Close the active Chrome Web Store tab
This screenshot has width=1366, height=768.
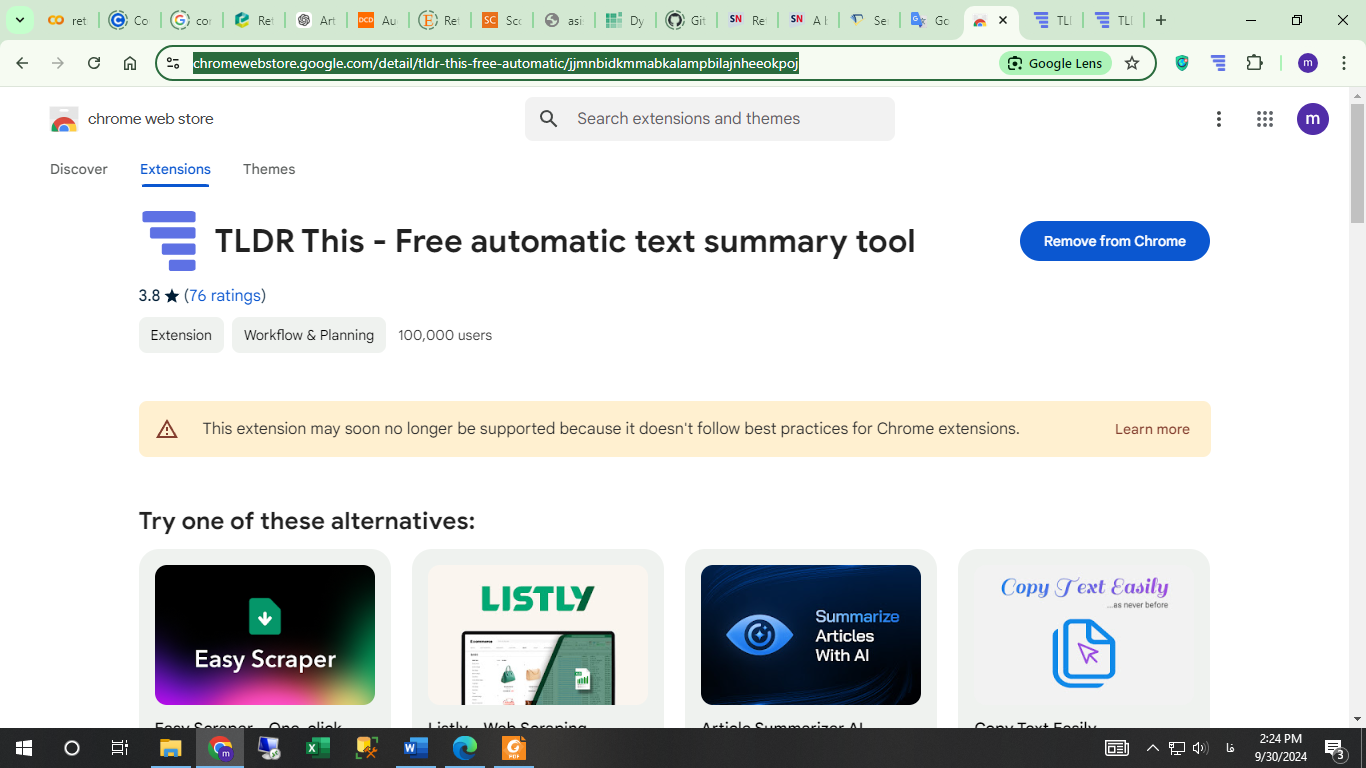pyautogui.click(x=1003, y=20)
